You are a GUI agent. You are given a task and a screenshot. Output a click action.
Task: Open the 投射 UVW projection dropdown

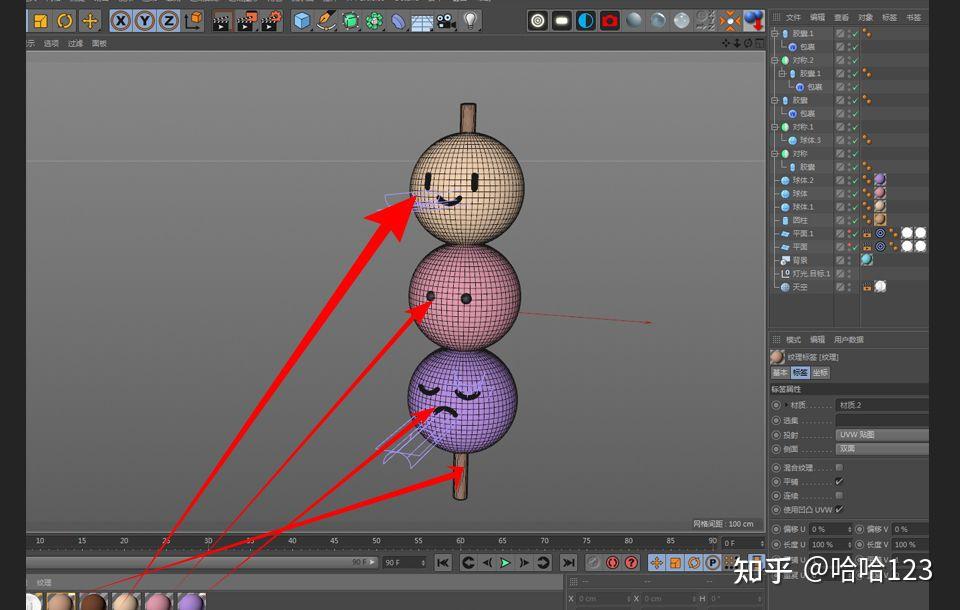(882, 434)
